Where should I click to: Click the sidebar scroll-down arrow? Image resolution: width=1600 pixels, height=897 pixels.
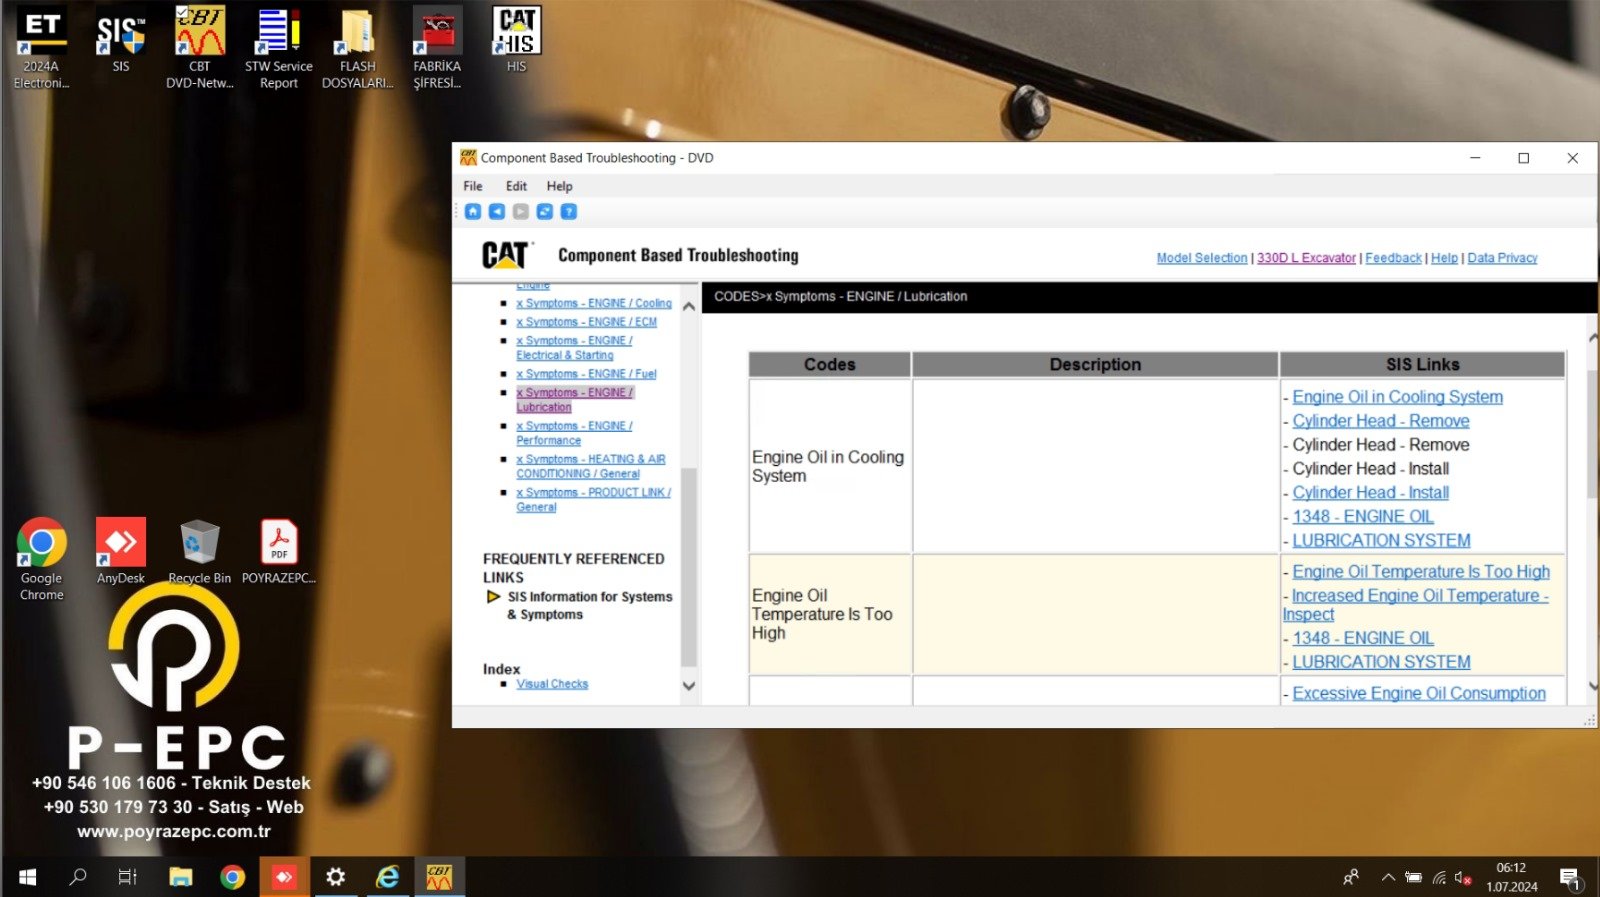click(689, 686)
